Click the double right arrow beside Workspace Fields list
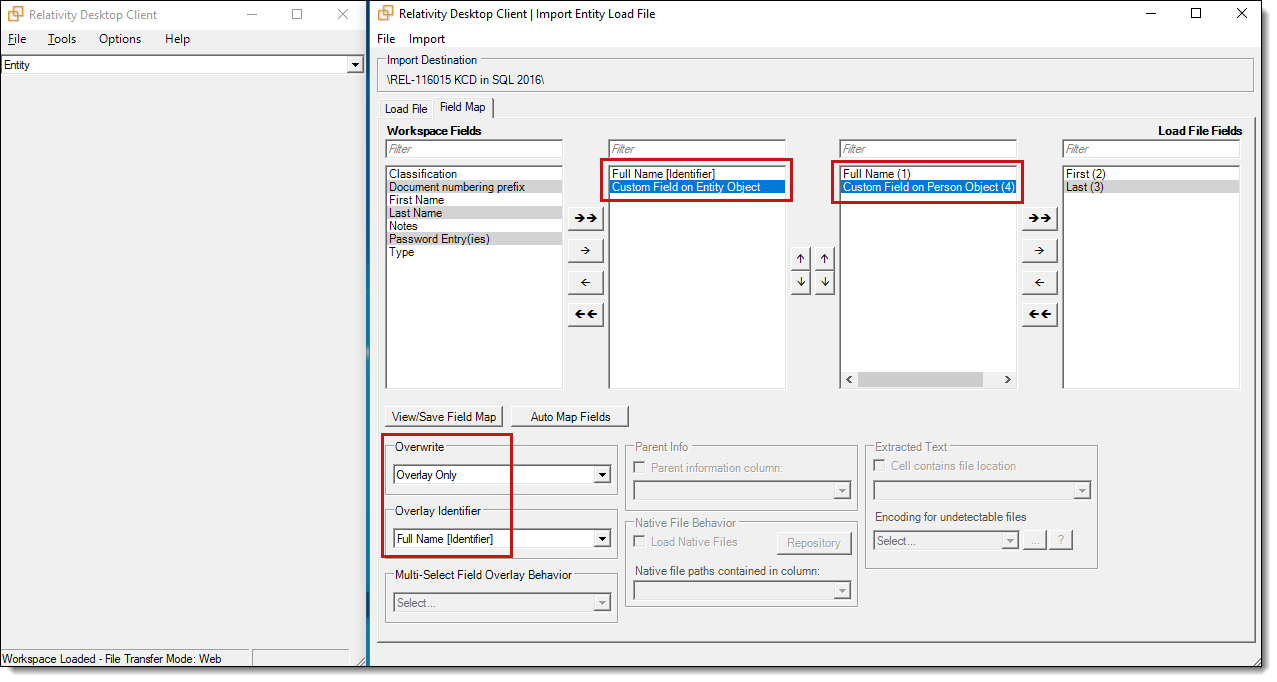The image size is (1277, 682). click(585, 218)
